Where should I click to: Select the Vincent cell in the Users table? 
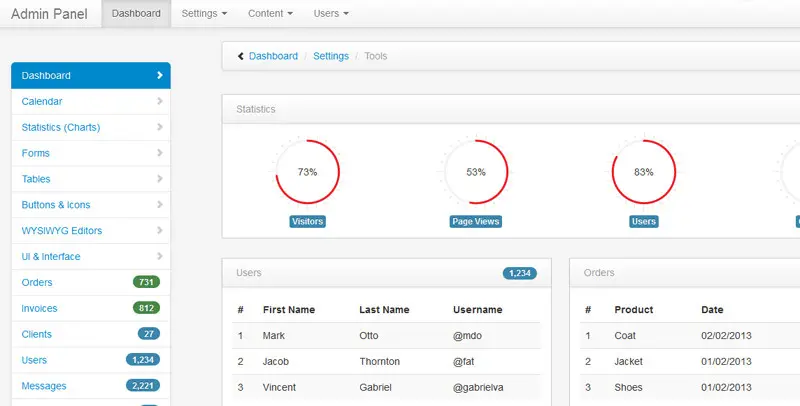[280, 388]
